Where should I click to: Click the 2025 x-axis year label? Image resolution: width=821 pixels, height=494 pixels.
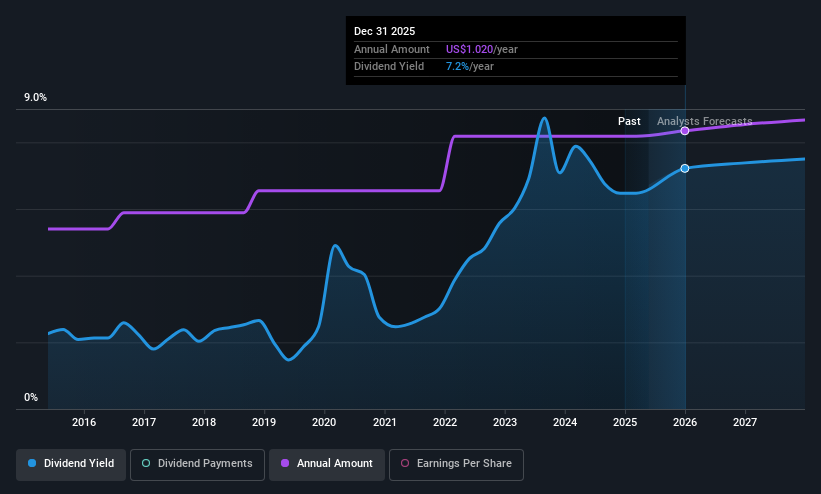[625, 422]
